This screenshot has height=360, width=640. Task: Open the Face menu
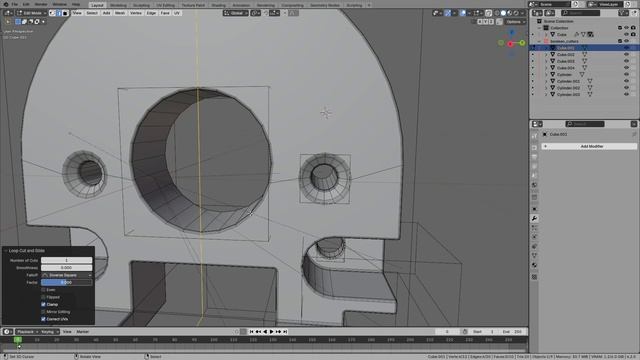[165, 13]
